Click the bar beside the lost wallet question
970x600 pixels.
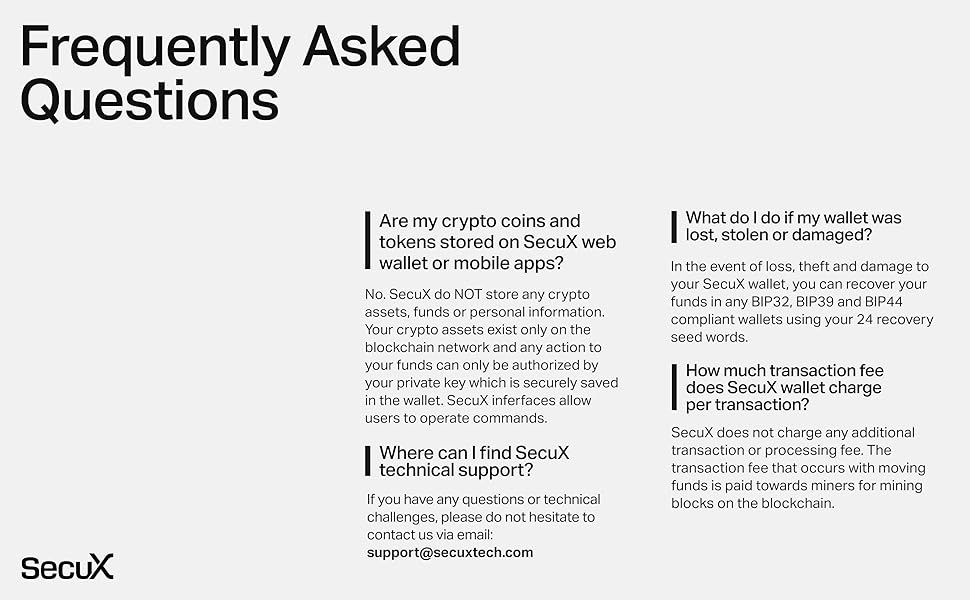coord(673,226)
